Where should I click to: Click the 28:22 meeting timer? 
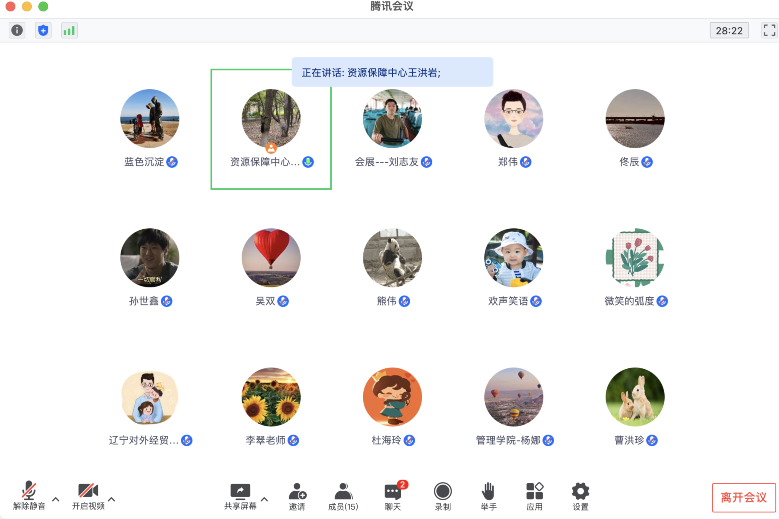tap(729, 30)
